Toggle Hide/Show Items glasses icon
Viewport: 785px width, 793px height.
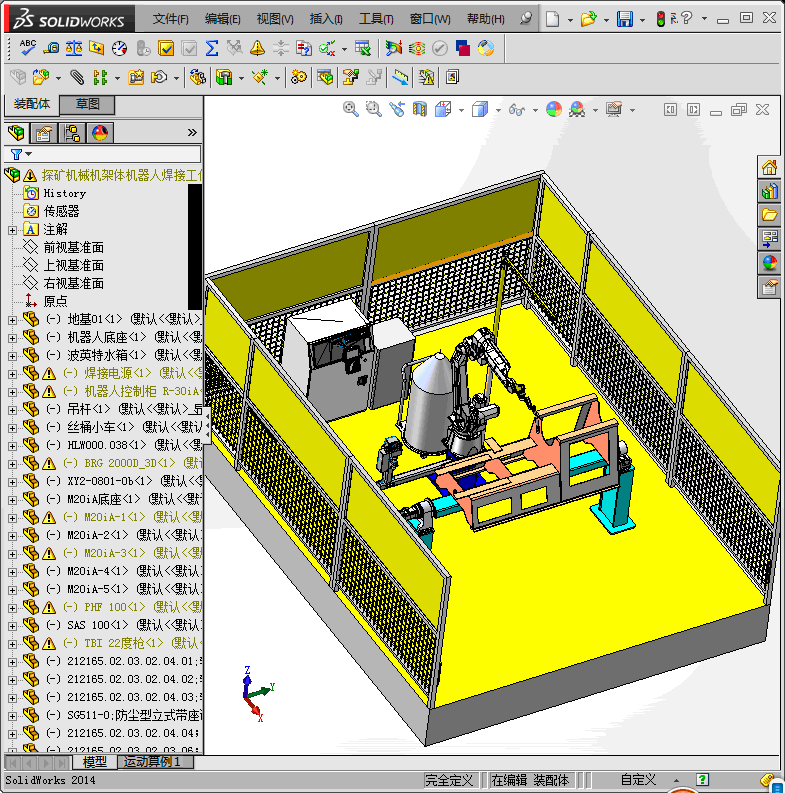click(517, 109)
